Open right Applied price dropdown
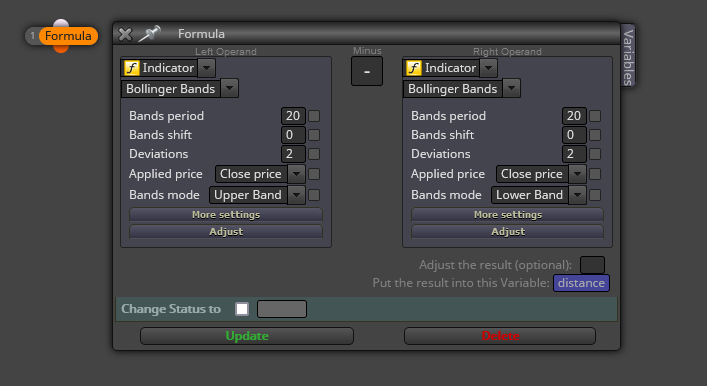Image resolution: width=707 pixels, height=386 pixels. click(x=577, y=174)
